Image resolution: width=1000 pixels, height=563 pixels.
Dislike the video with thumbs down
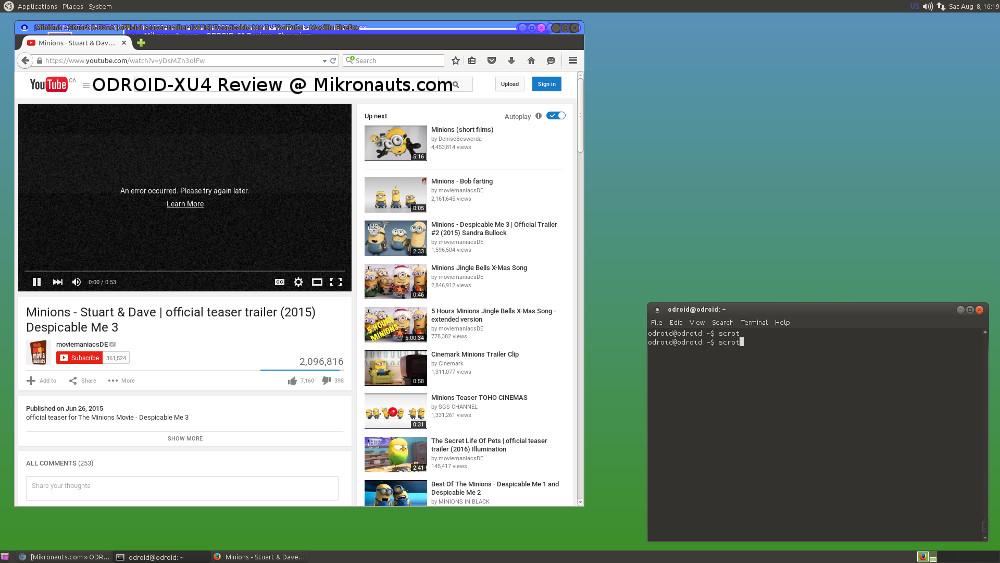327,381
